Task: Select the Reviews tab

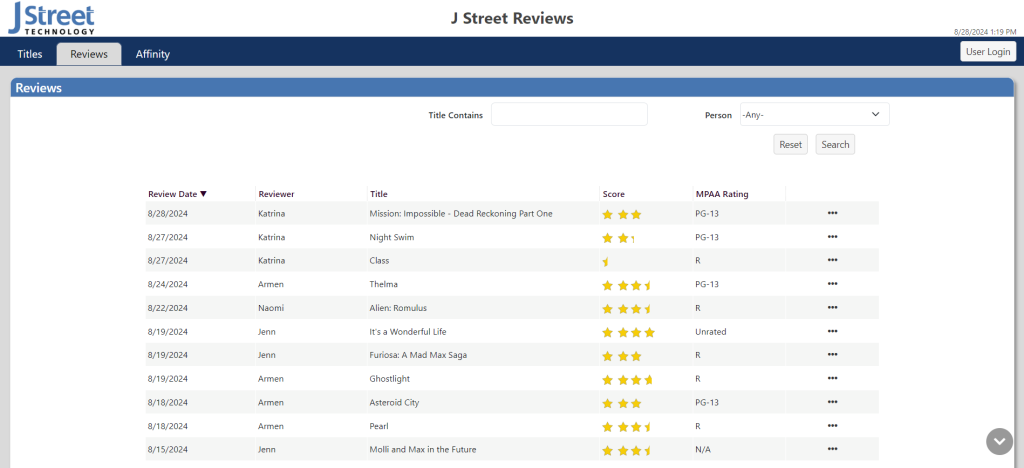Action: coord(89,54)
